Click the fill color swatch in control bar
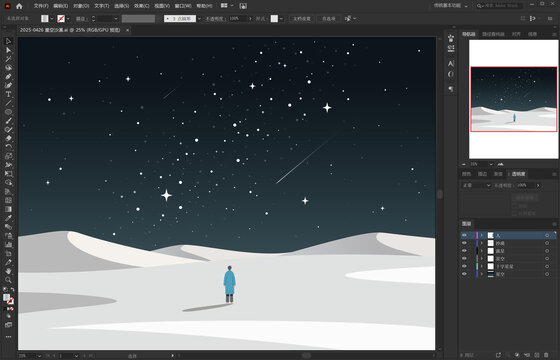 pyautogui.click(x=45, y=19)
